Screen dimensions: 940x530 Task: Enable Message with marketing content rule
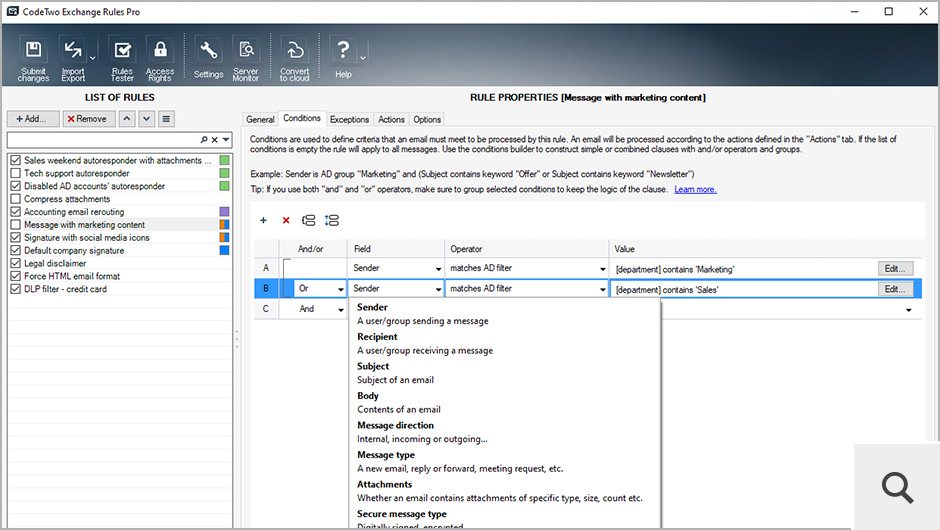16,225
